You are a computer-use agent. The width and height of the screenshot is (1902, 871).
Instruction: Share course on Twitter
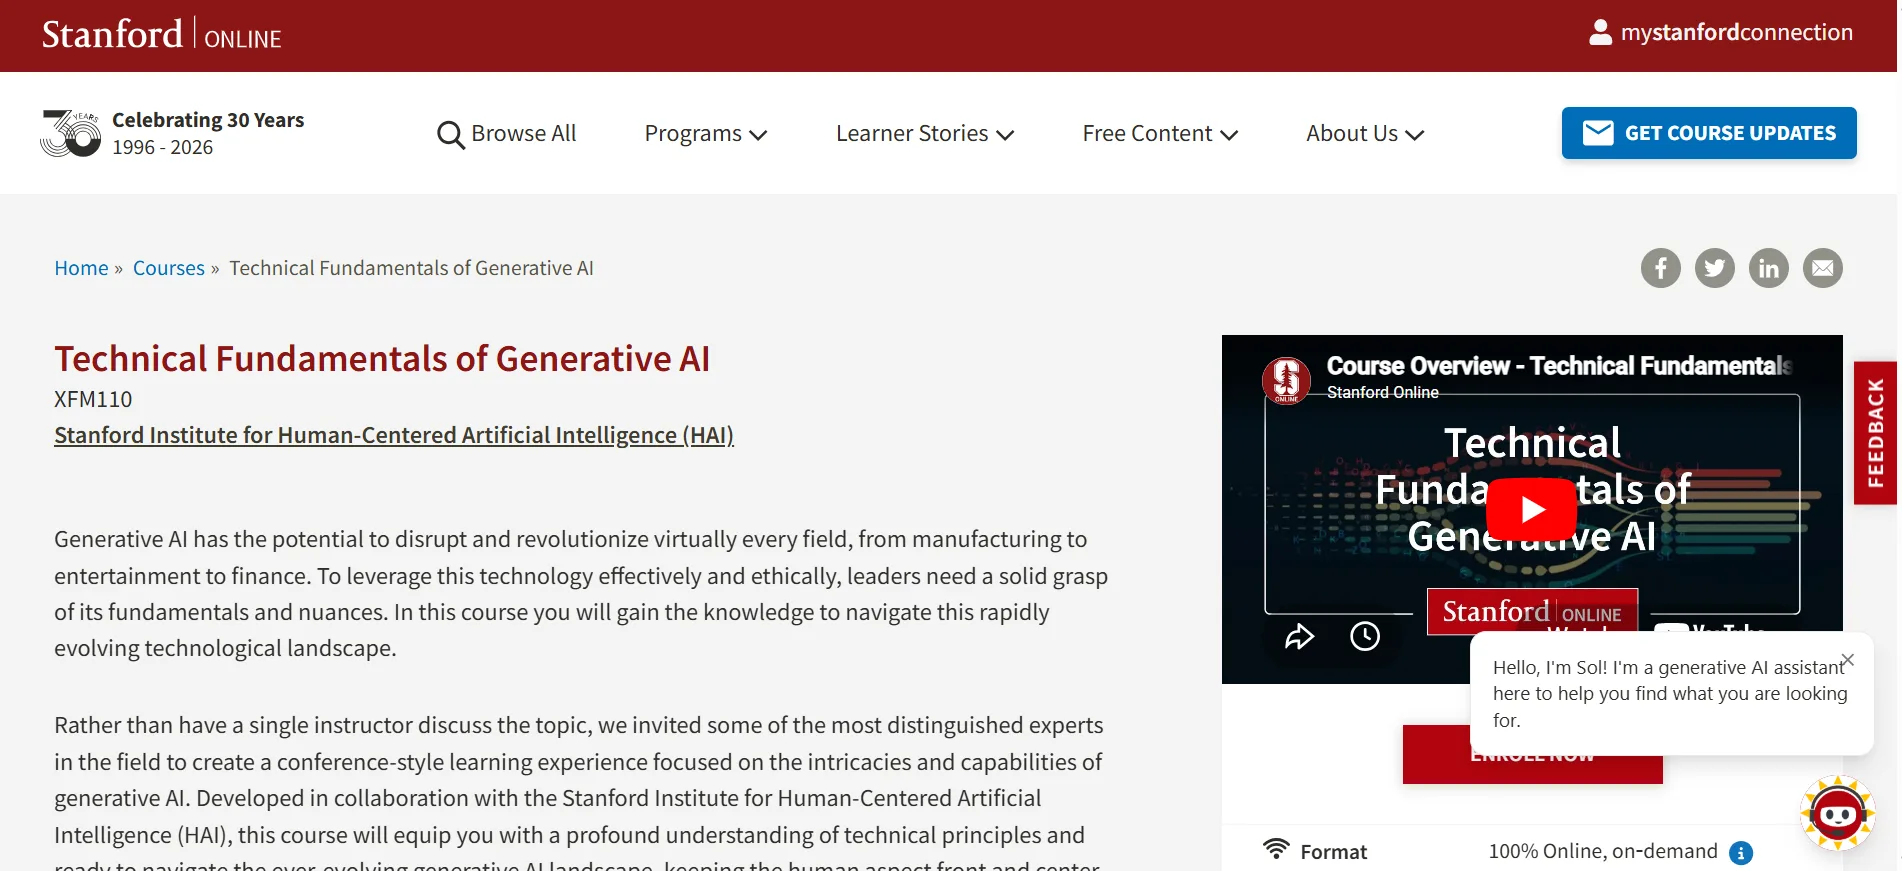click(x=1715, y=268)
